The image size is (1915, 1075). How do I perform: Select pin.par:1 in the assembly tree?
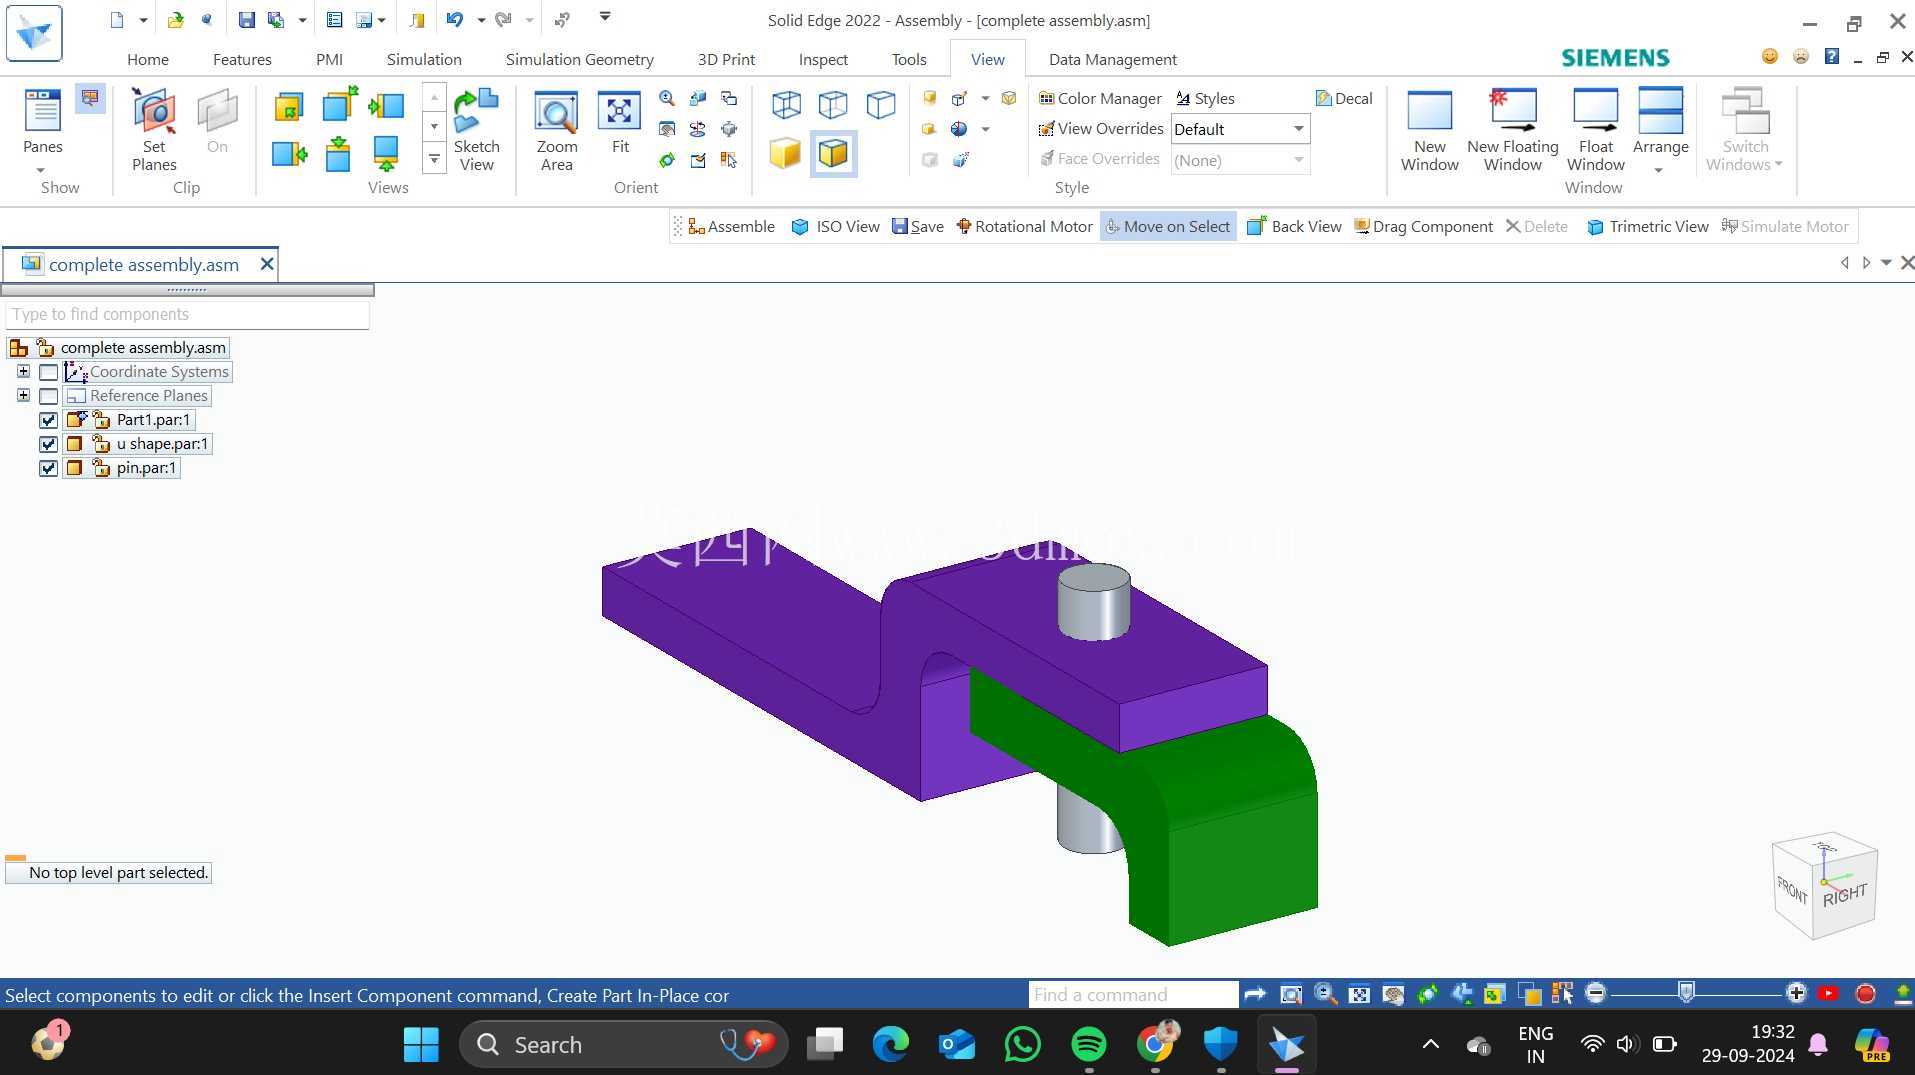[146, 468]
